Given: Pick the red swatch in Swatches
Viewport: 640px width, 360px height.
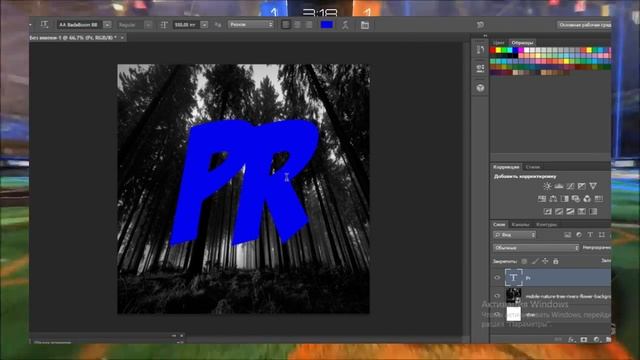Looking at the screenshot, I should (493, 50).
